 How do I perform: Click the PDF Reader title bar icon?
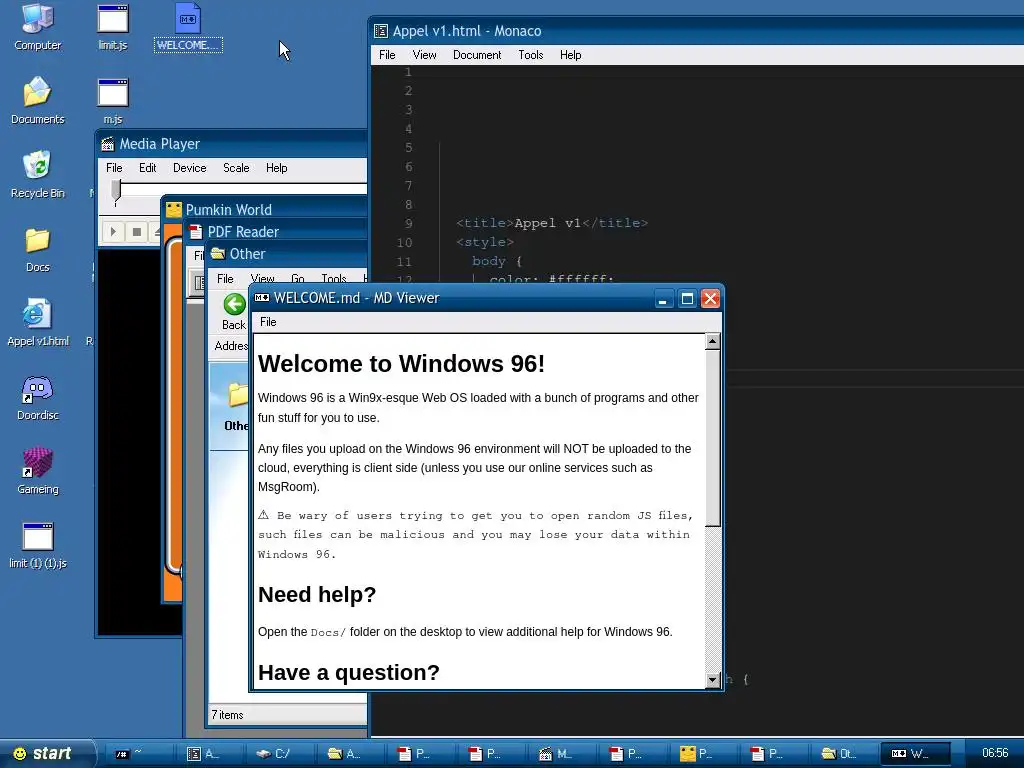click(195, 232)
